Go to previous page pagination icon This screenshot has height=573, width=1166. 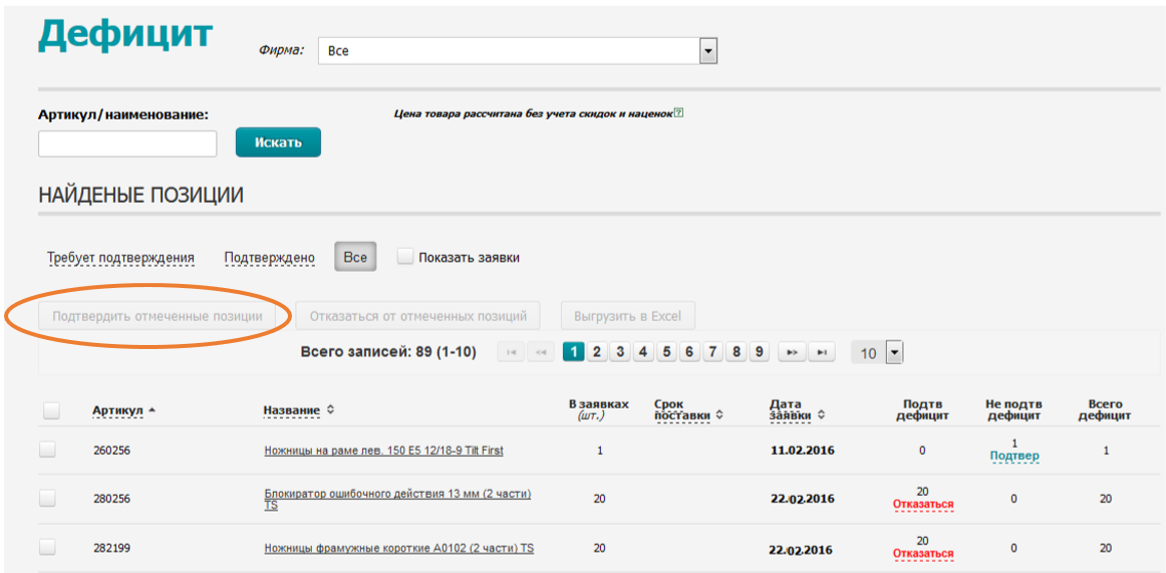541,352
